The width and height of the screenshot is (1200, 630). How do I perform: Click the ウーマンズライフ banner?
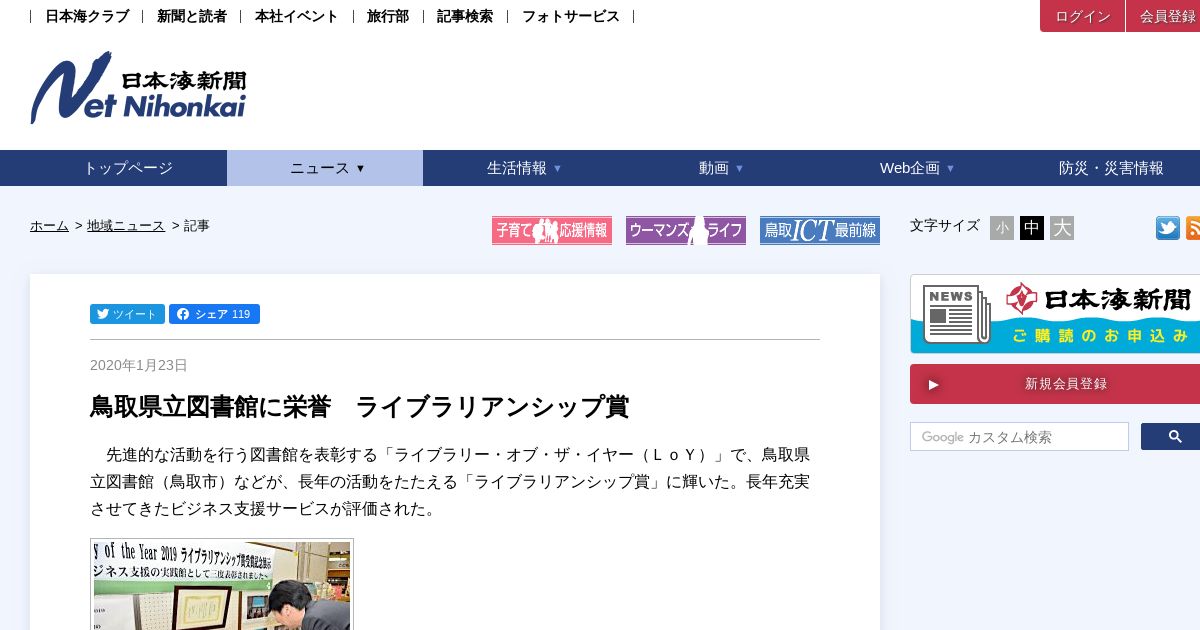pyautogui.click(x=686, y=230)
